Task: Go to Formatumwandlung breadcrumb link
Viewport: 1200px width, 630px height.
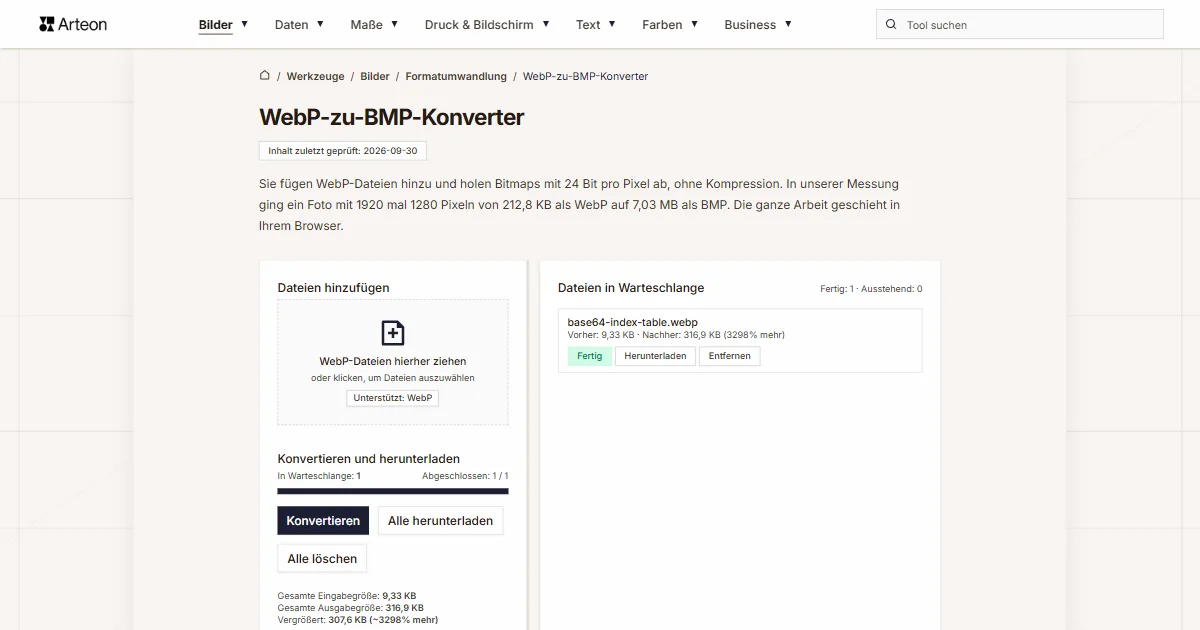Action: coord(456,76)
